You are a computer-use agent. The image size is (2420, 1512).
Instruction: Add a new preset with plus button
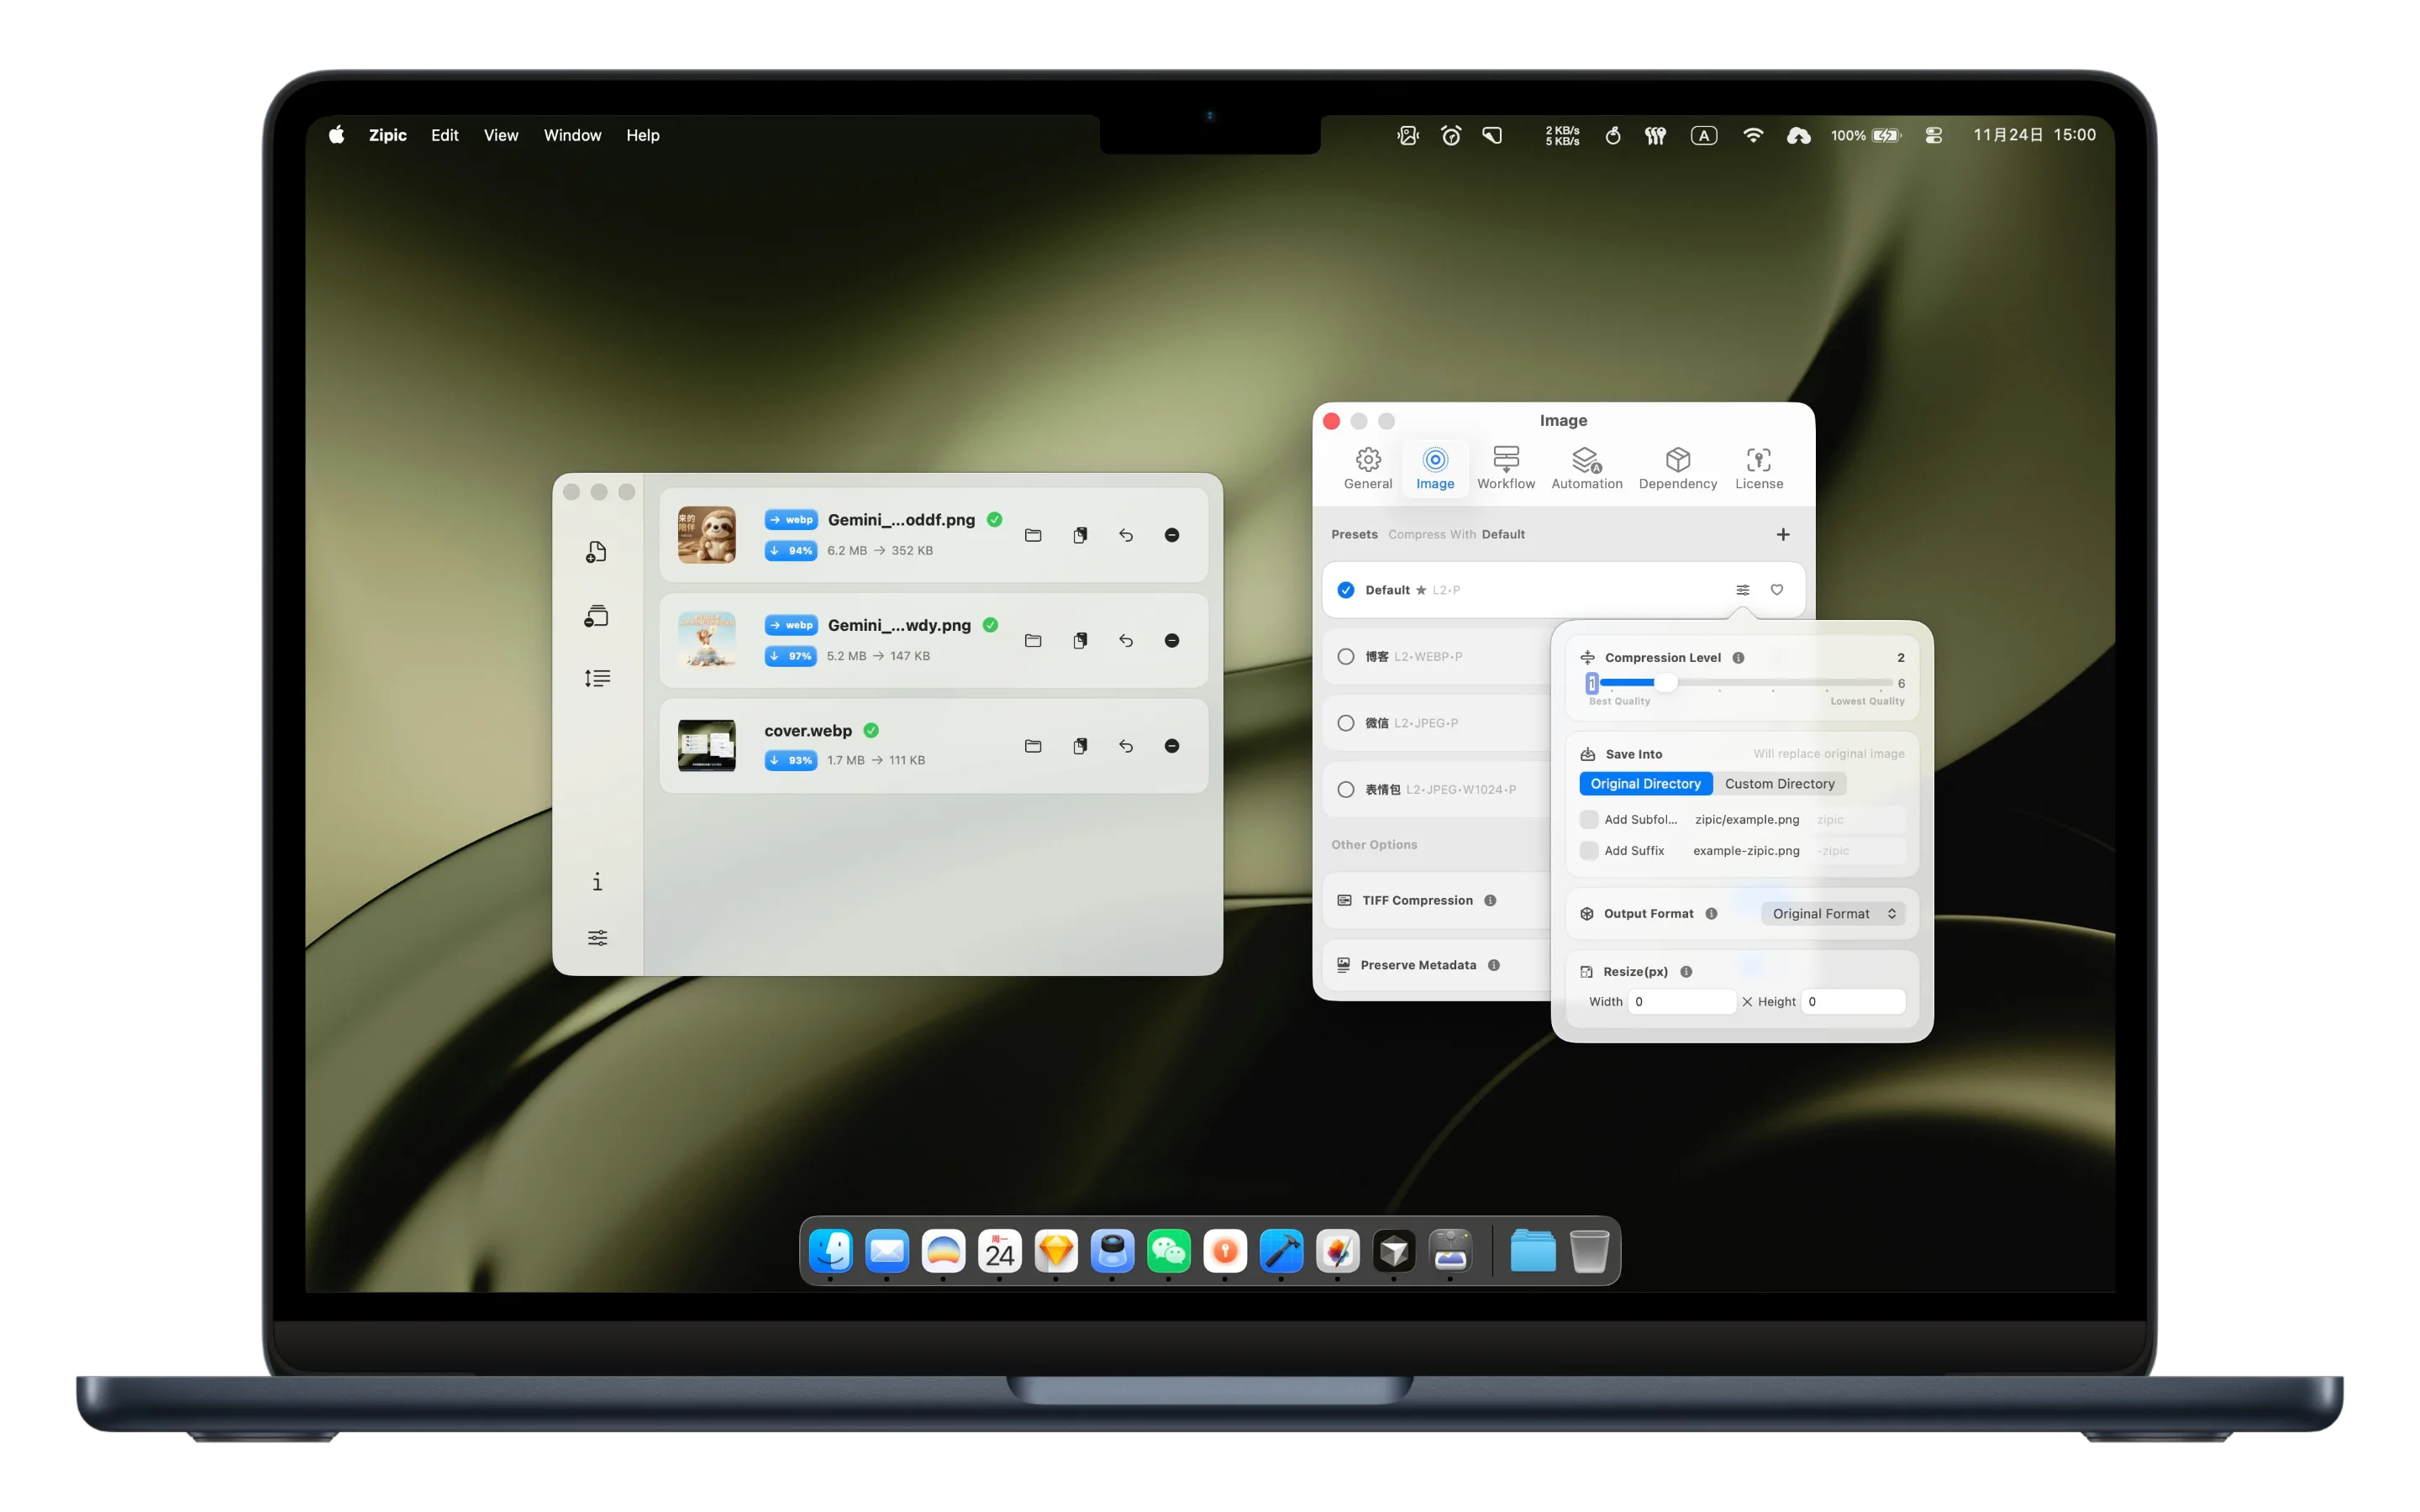[1783, 535]
